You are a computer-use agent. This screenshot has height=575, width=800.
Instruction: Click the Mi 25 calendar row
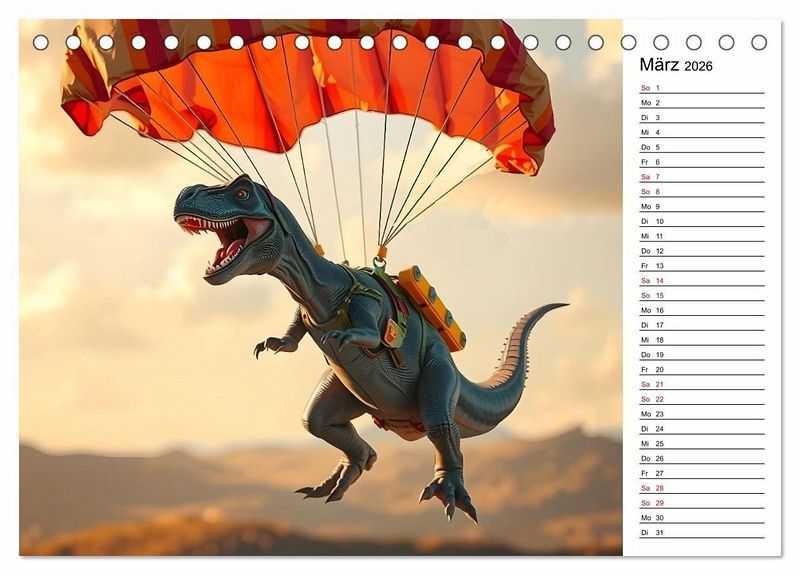click(x=701, y=443)
